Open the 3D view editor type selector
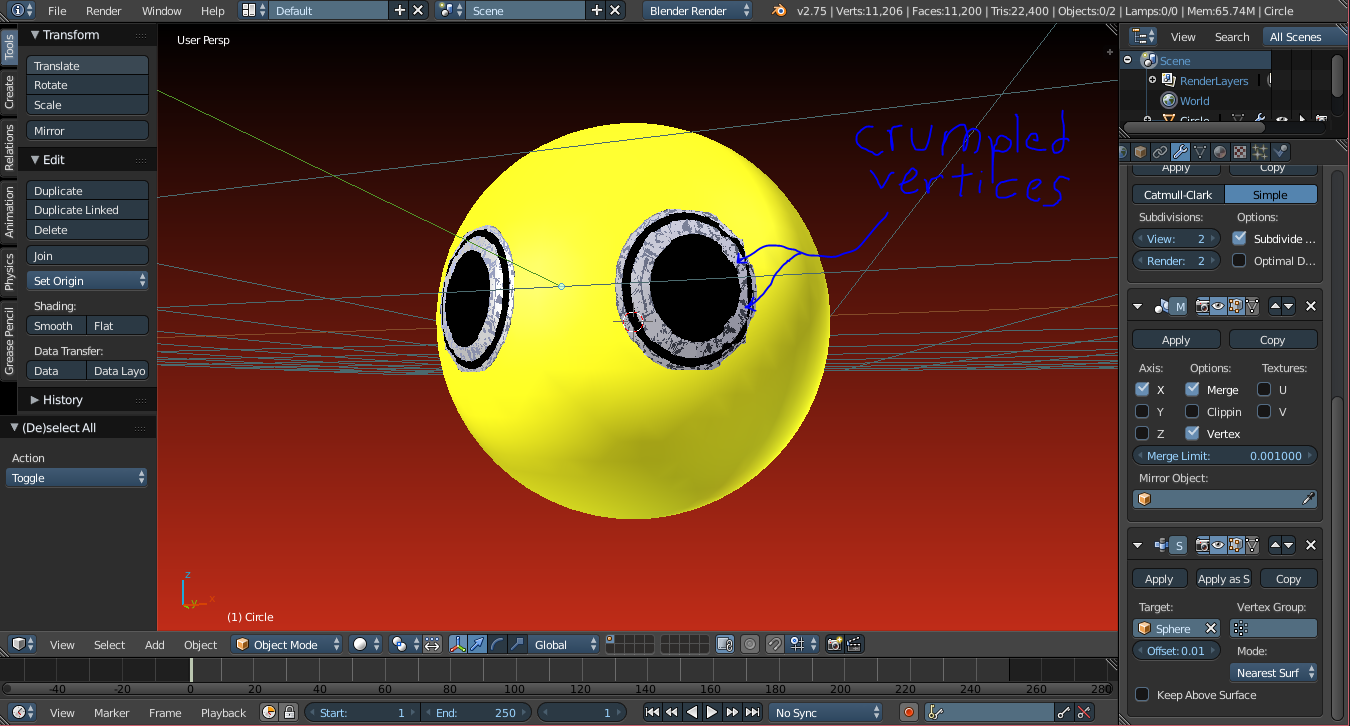1350x726 pixels. (x=22, y=644)
